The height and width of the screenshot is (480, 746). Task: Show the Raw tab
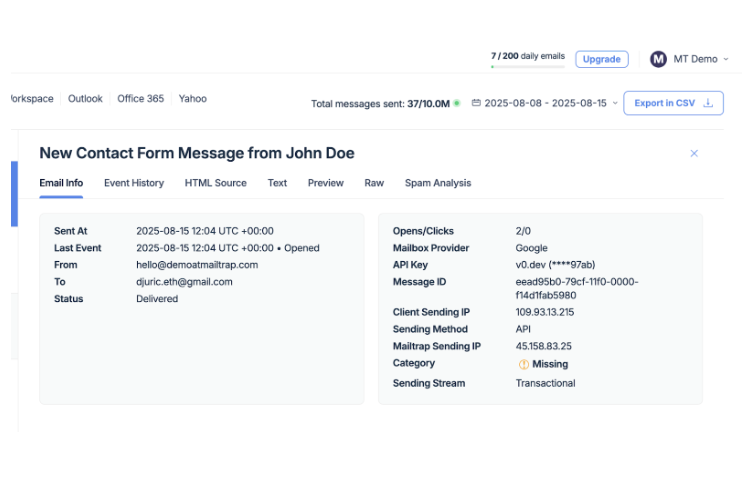[374, 183]
